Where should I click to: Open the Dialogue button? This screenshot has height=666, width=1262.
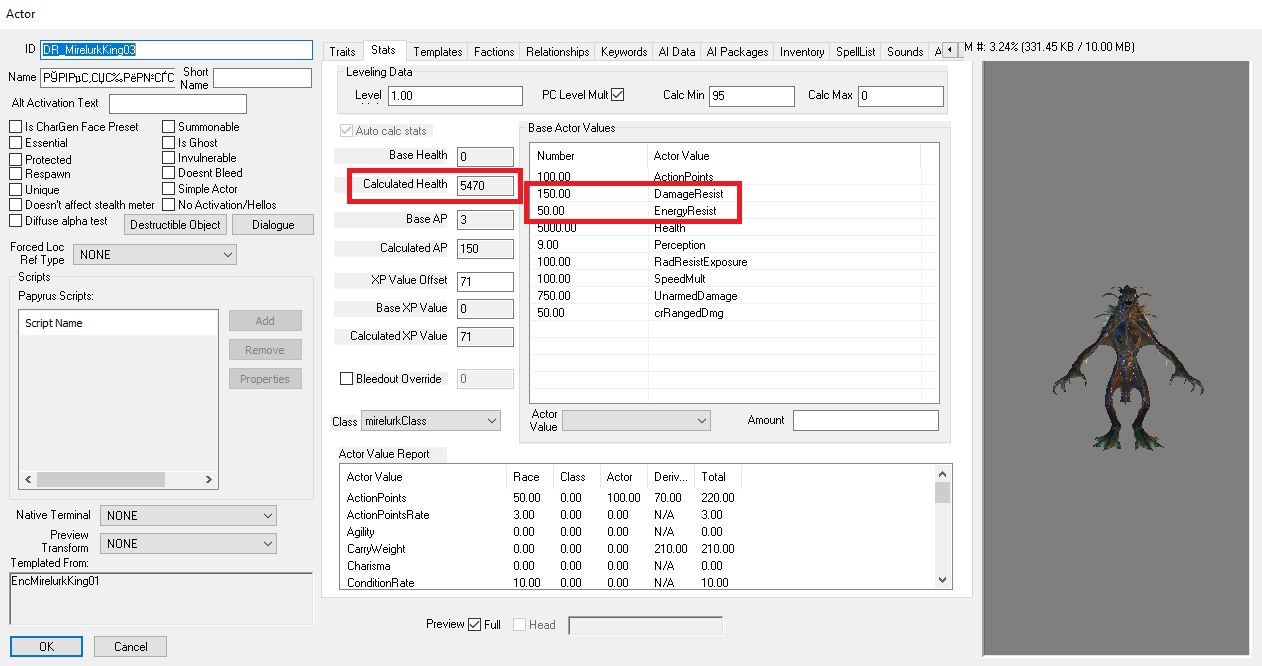click(x=273, y=225)
